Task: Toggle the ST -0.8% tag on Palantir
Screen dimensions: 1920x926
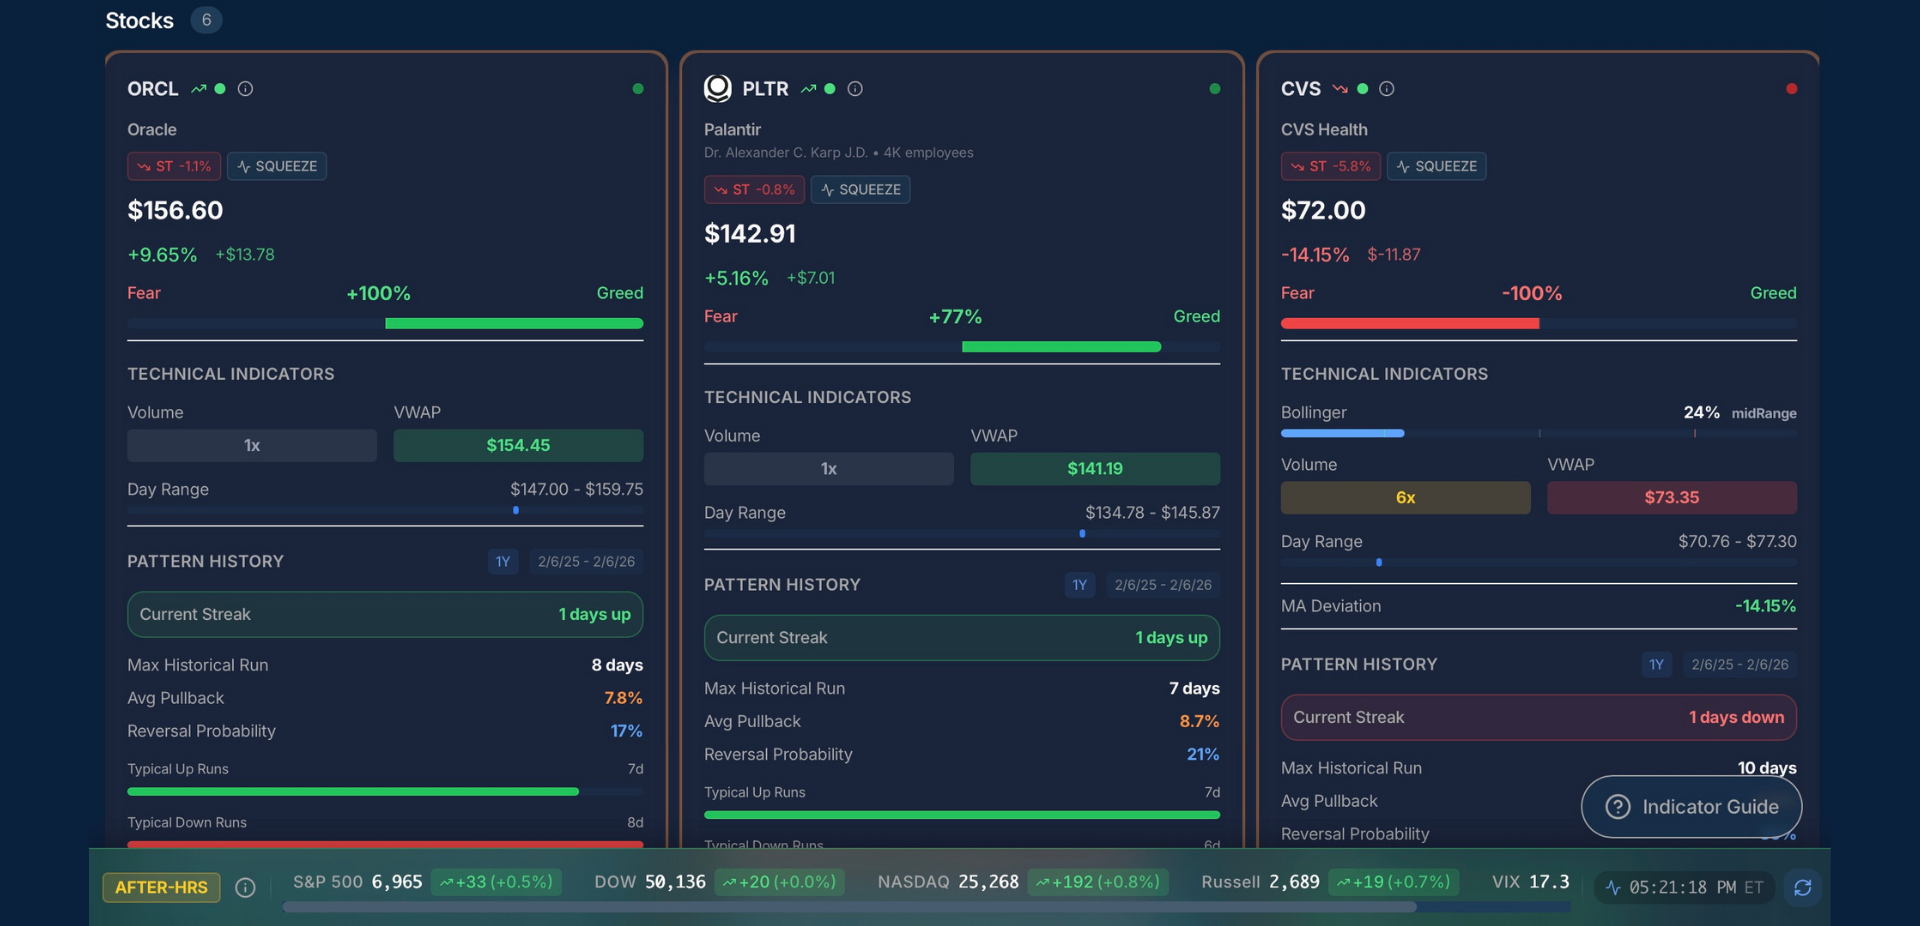Action: click(x=754, y=189)
